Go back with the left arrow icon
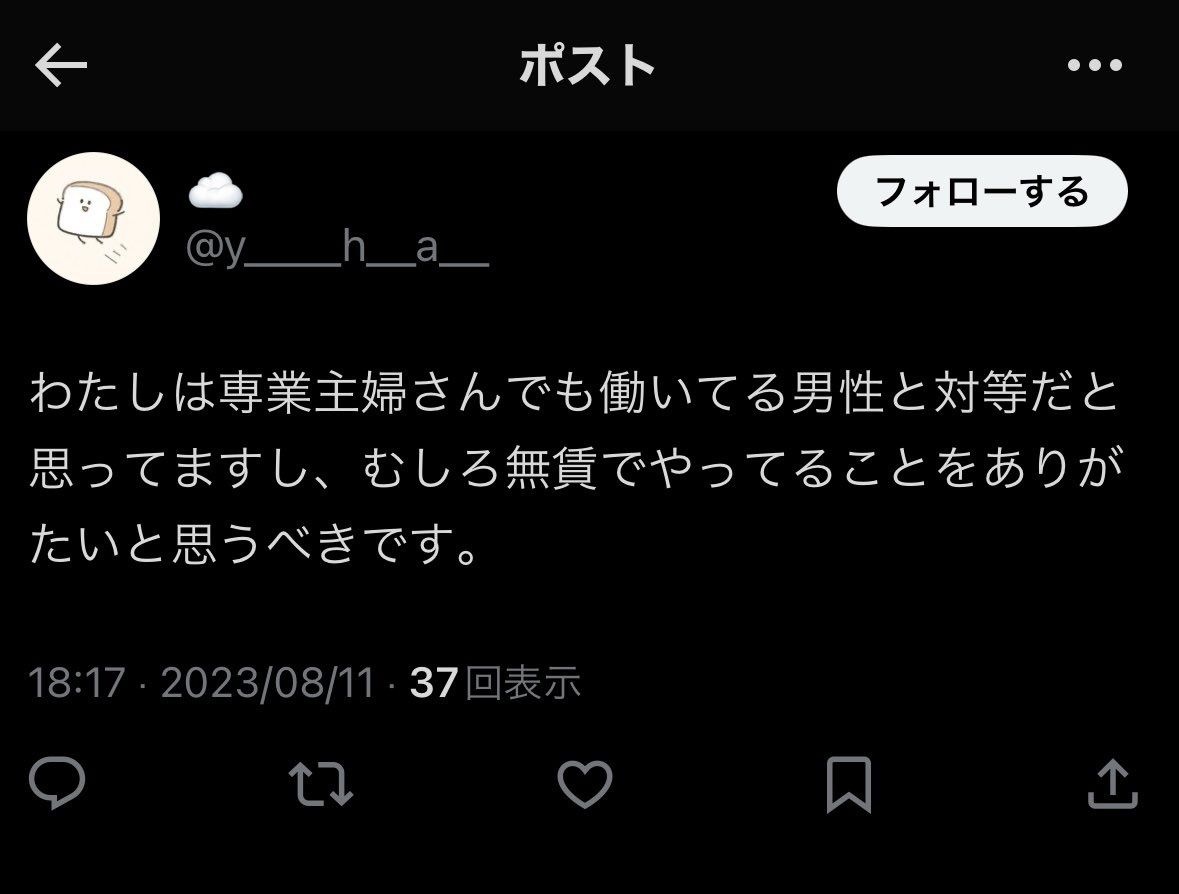This screenshot has height=894, width=1179. coord(61,65)
